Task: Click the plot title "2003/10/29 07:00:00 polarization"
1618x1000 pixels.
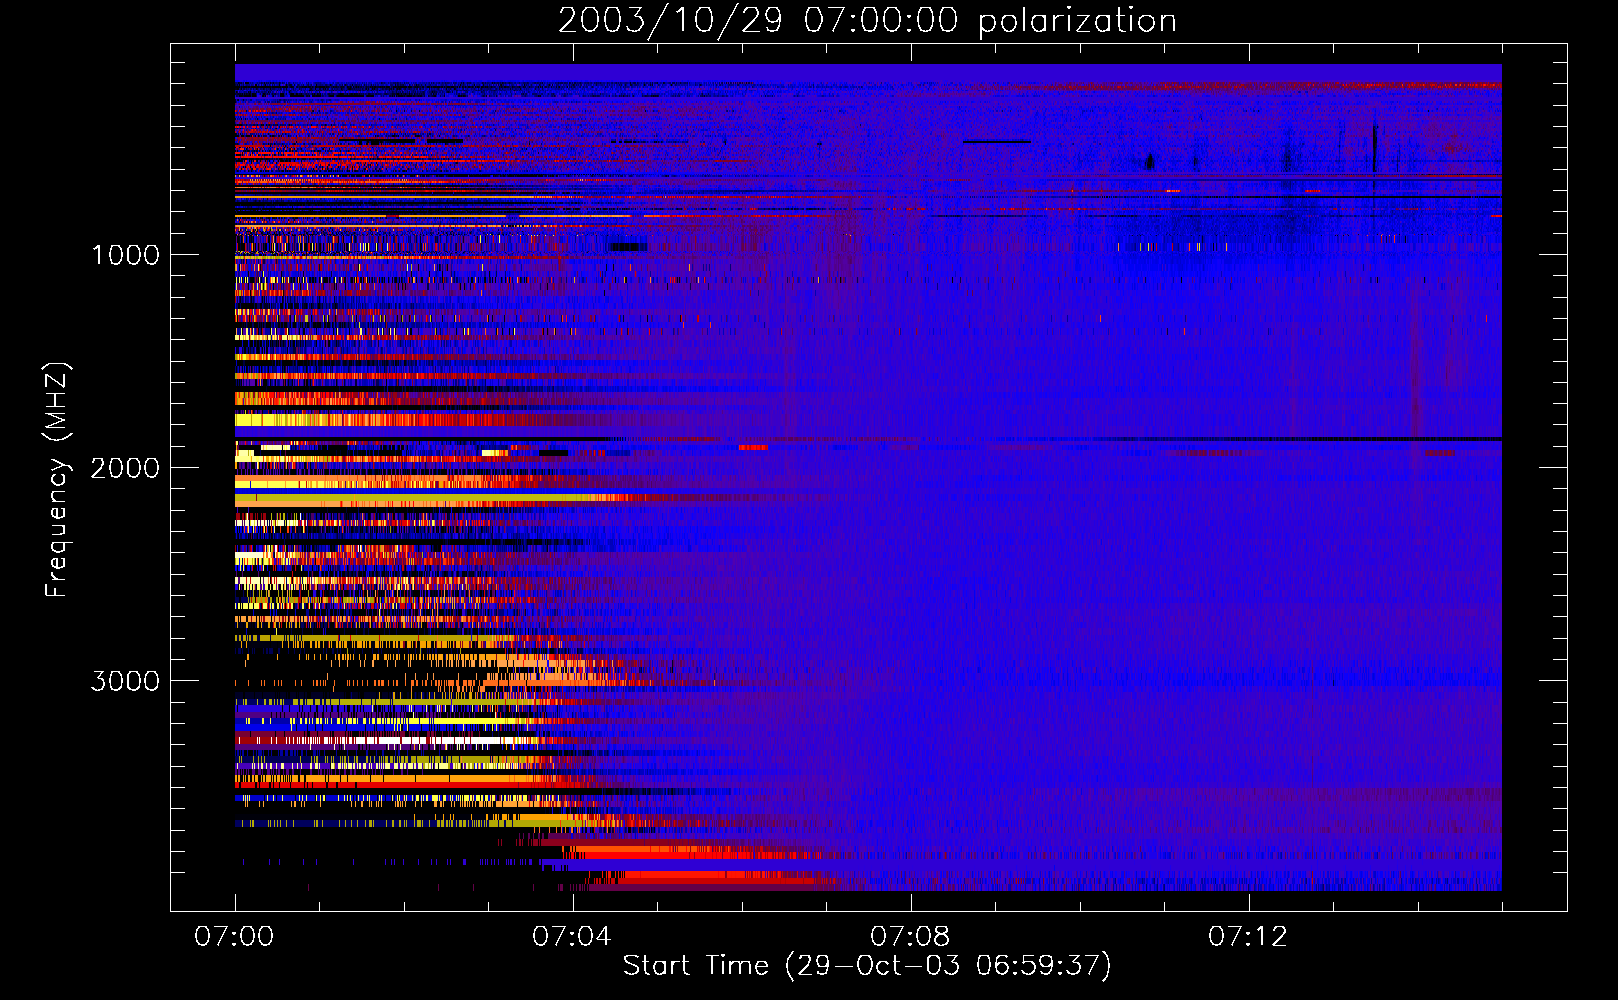Action: tap(867, 20)
